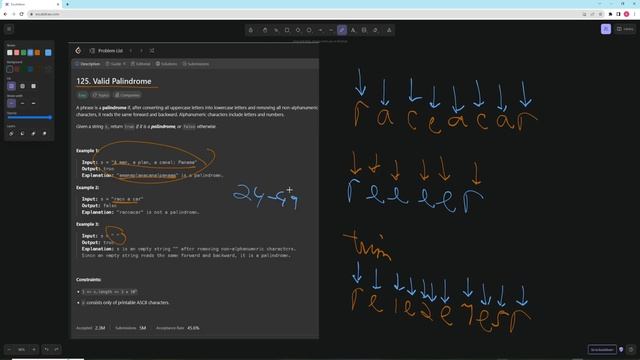640x360 pixels.
Task: Open the Library sidebar
Action: [625, 29]
